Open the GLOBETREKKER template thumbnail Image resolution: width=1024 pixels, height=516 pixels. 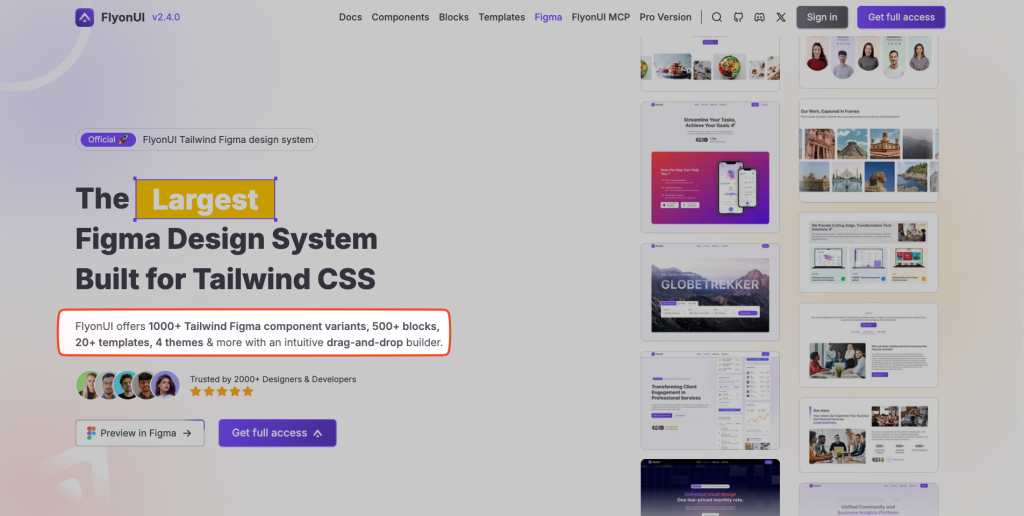coord(710,292)
